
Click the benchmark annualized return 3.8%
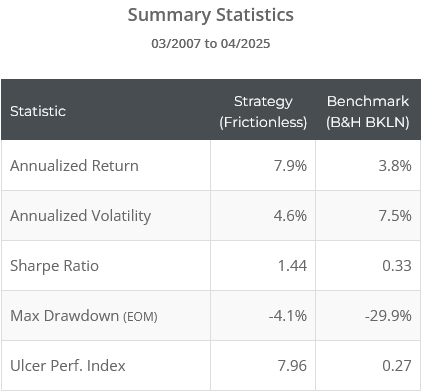coord(395,166)
